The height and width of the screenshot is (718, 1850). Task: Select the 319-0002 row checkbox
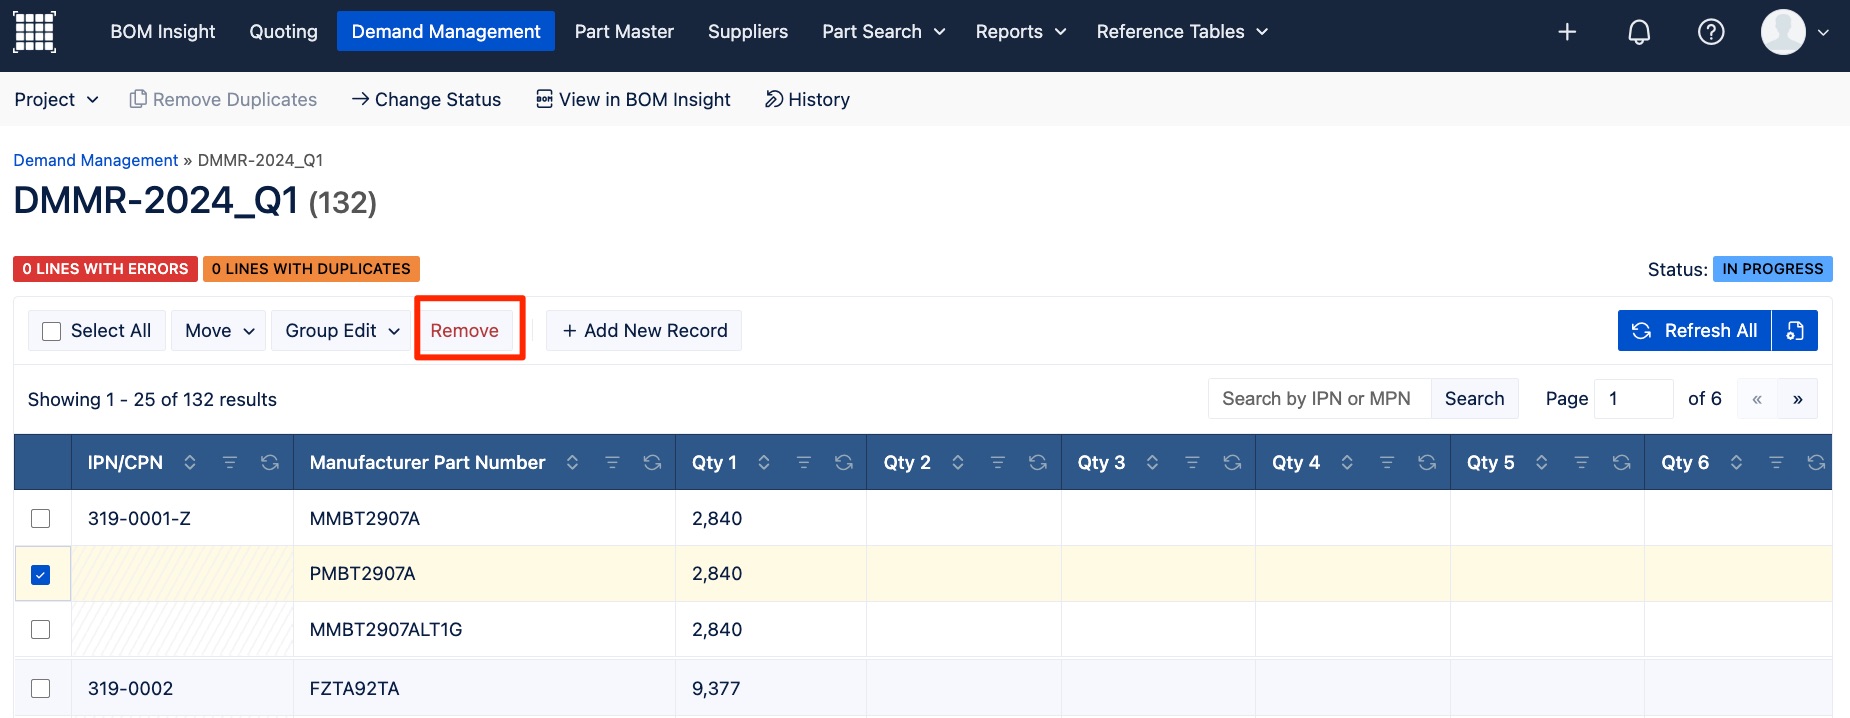(40, 688)
